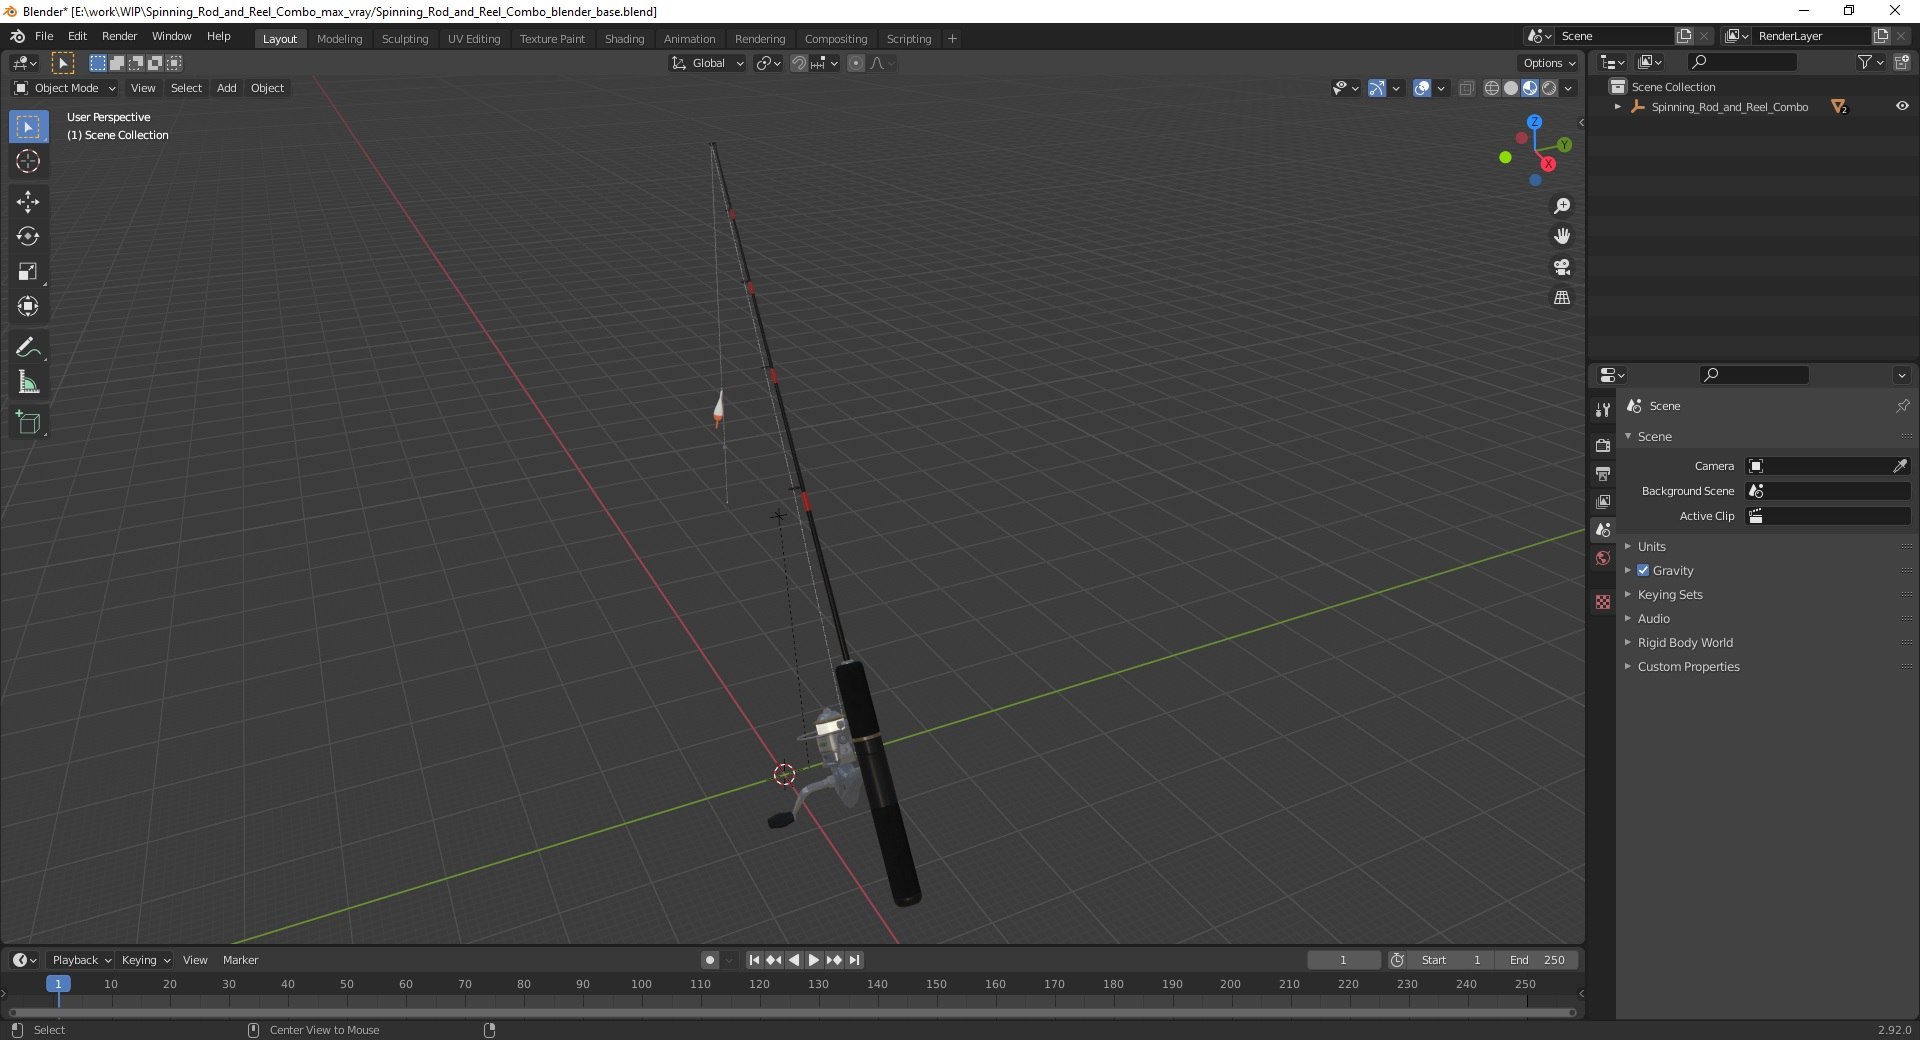Image resolution: width=1920 pixels, height=1040 pixels.
Task: Select the Cursor tool in the toolbar
Action: click(x=28, y=161)
